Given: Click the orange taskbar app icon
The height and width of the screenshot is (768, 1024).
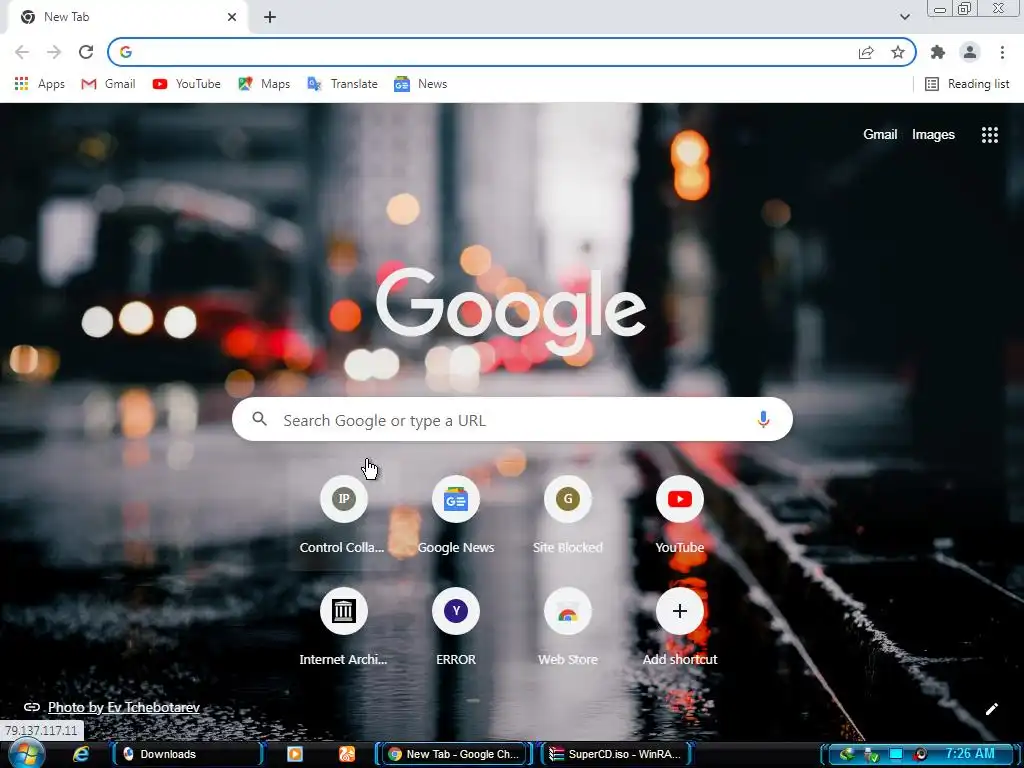Looking at the screenshot, I should click(347, 754).
